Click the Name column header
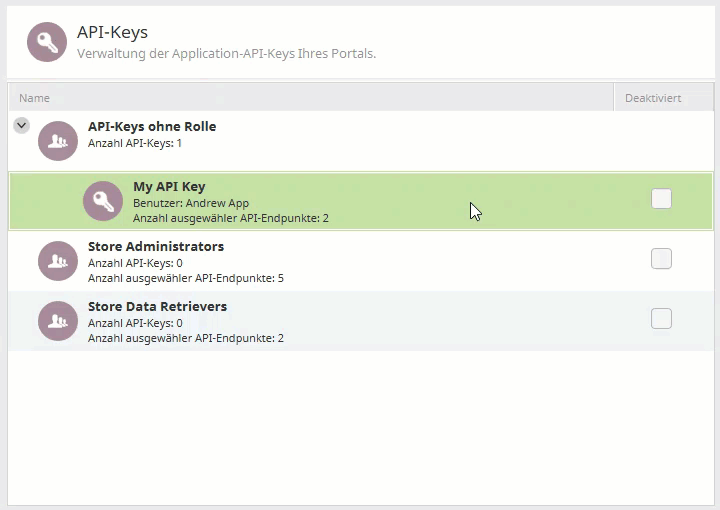720x510 pixels. point(35,98)
